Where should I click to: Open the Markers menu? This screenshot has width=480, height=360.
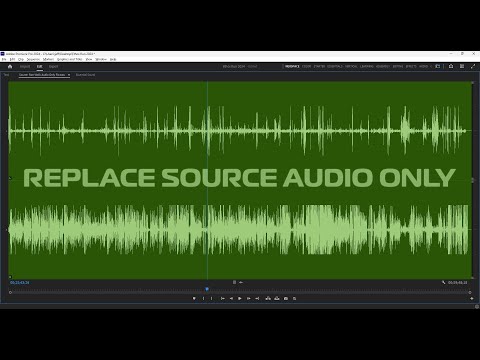tap(48, 59)
